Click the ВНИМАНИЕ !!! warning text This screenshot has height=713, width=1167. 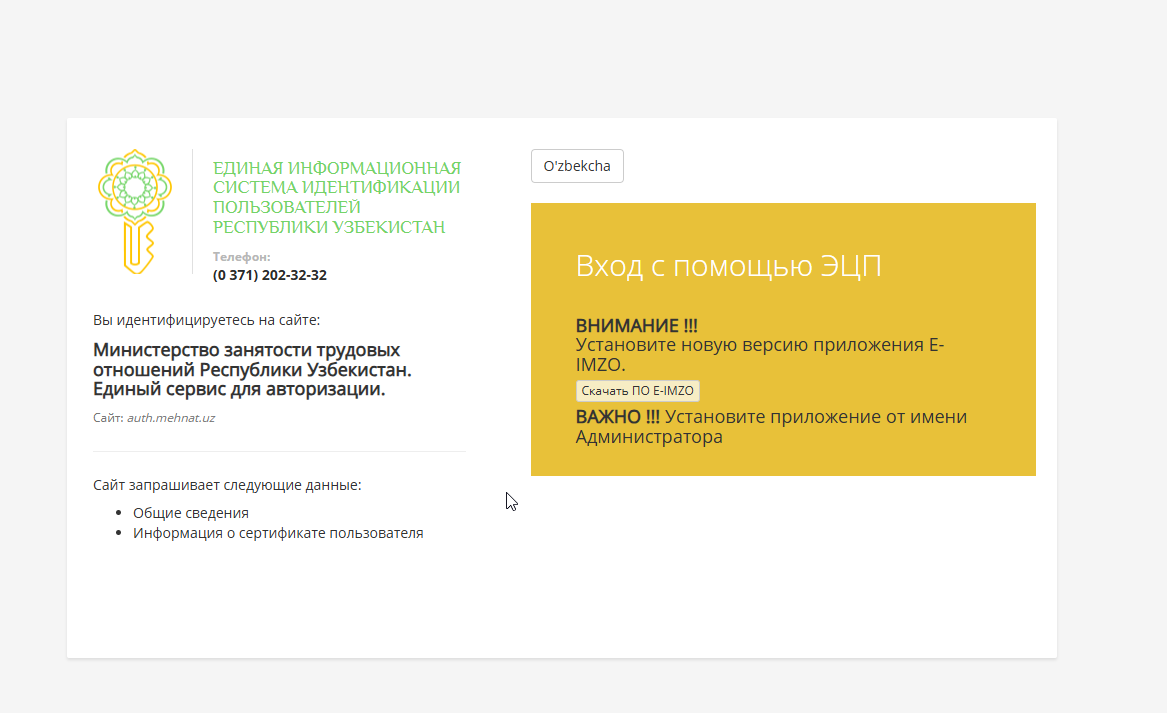[636, 325]
